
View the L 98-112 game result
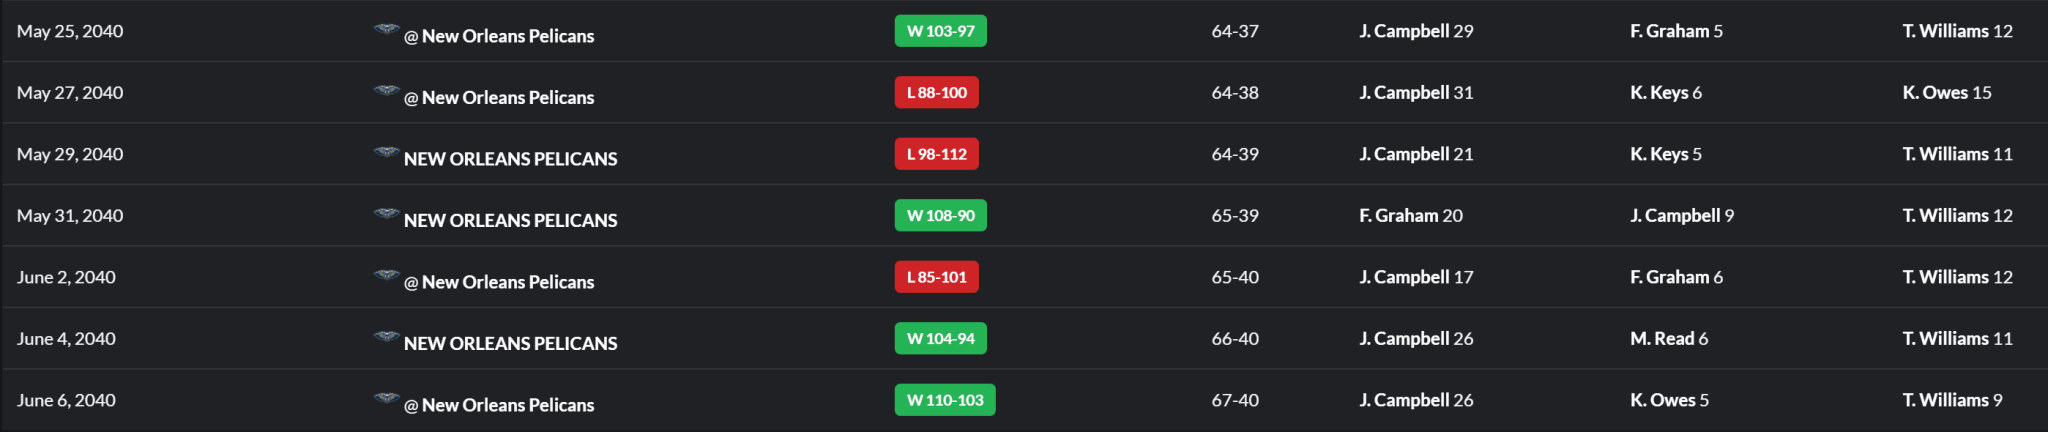(x=936, y=154)
